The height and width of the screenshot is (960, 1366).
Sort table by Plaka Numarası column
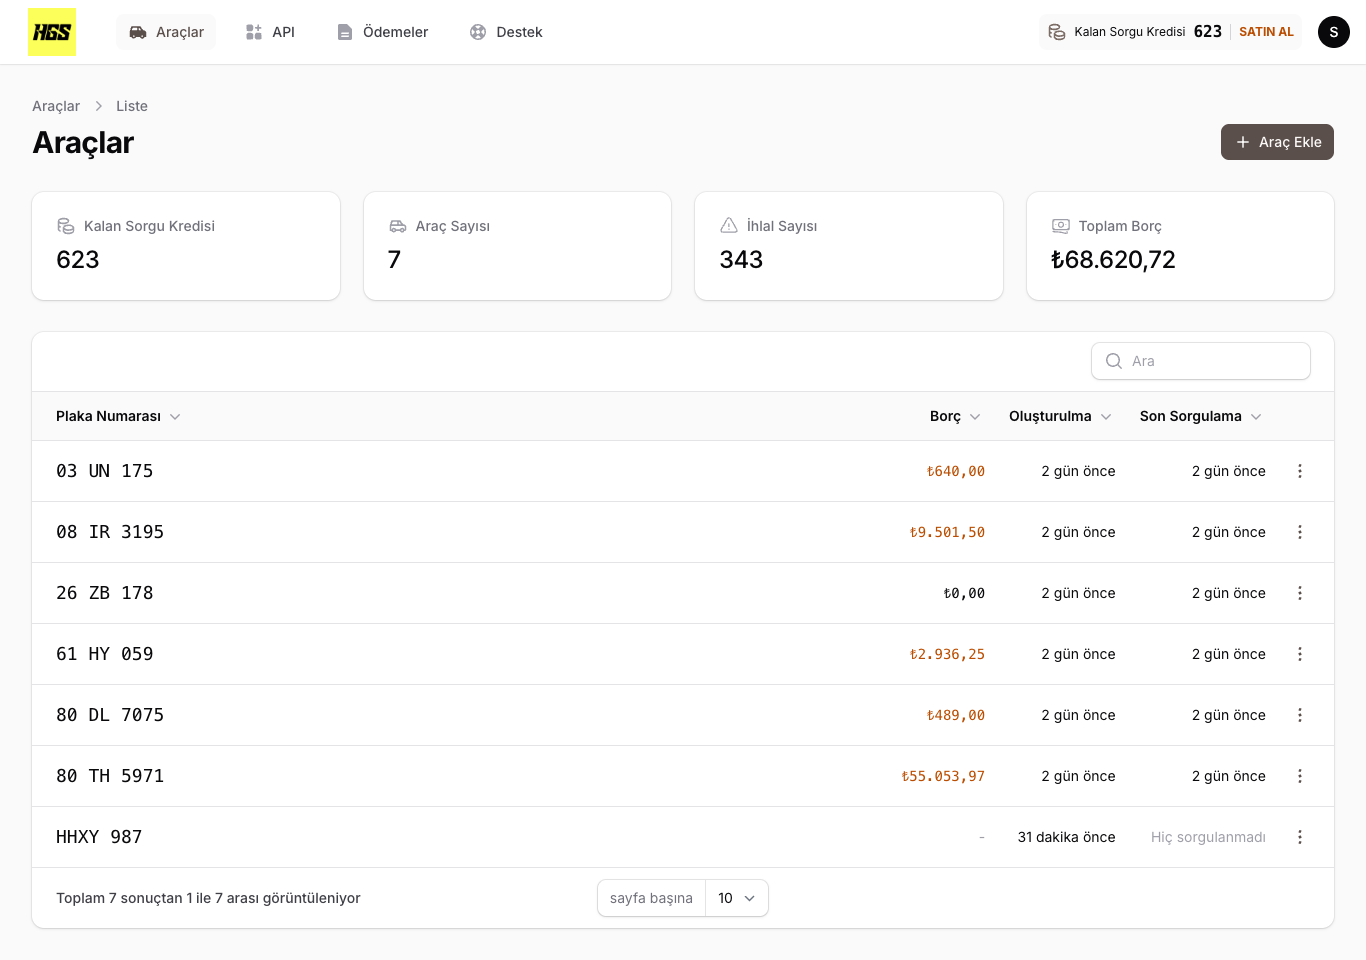[x=118, y=416]
